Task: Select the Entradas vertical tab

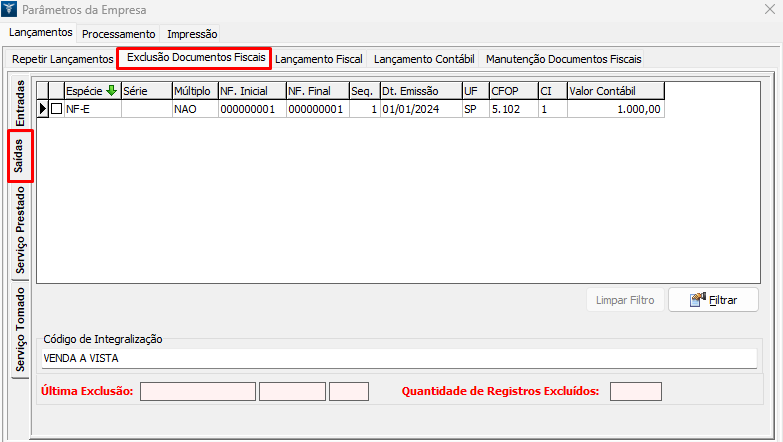Action: (x=21, y=103)
